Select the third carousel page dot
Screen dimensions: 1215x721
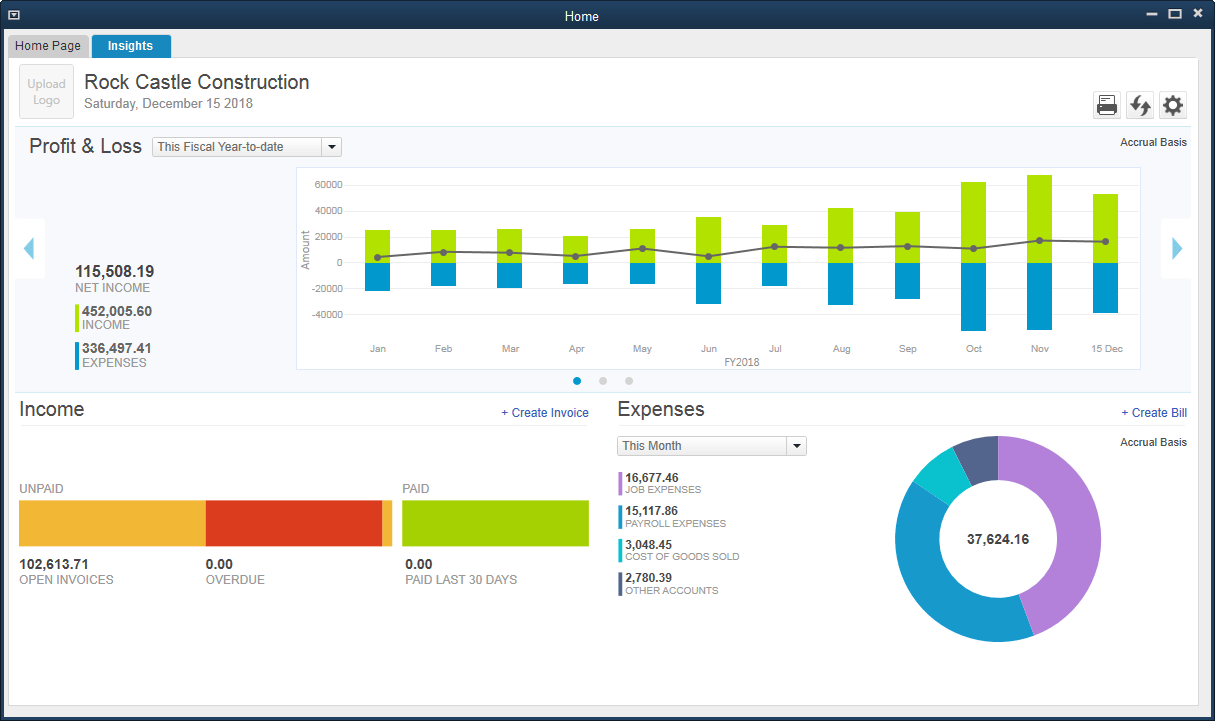(629, 381)
